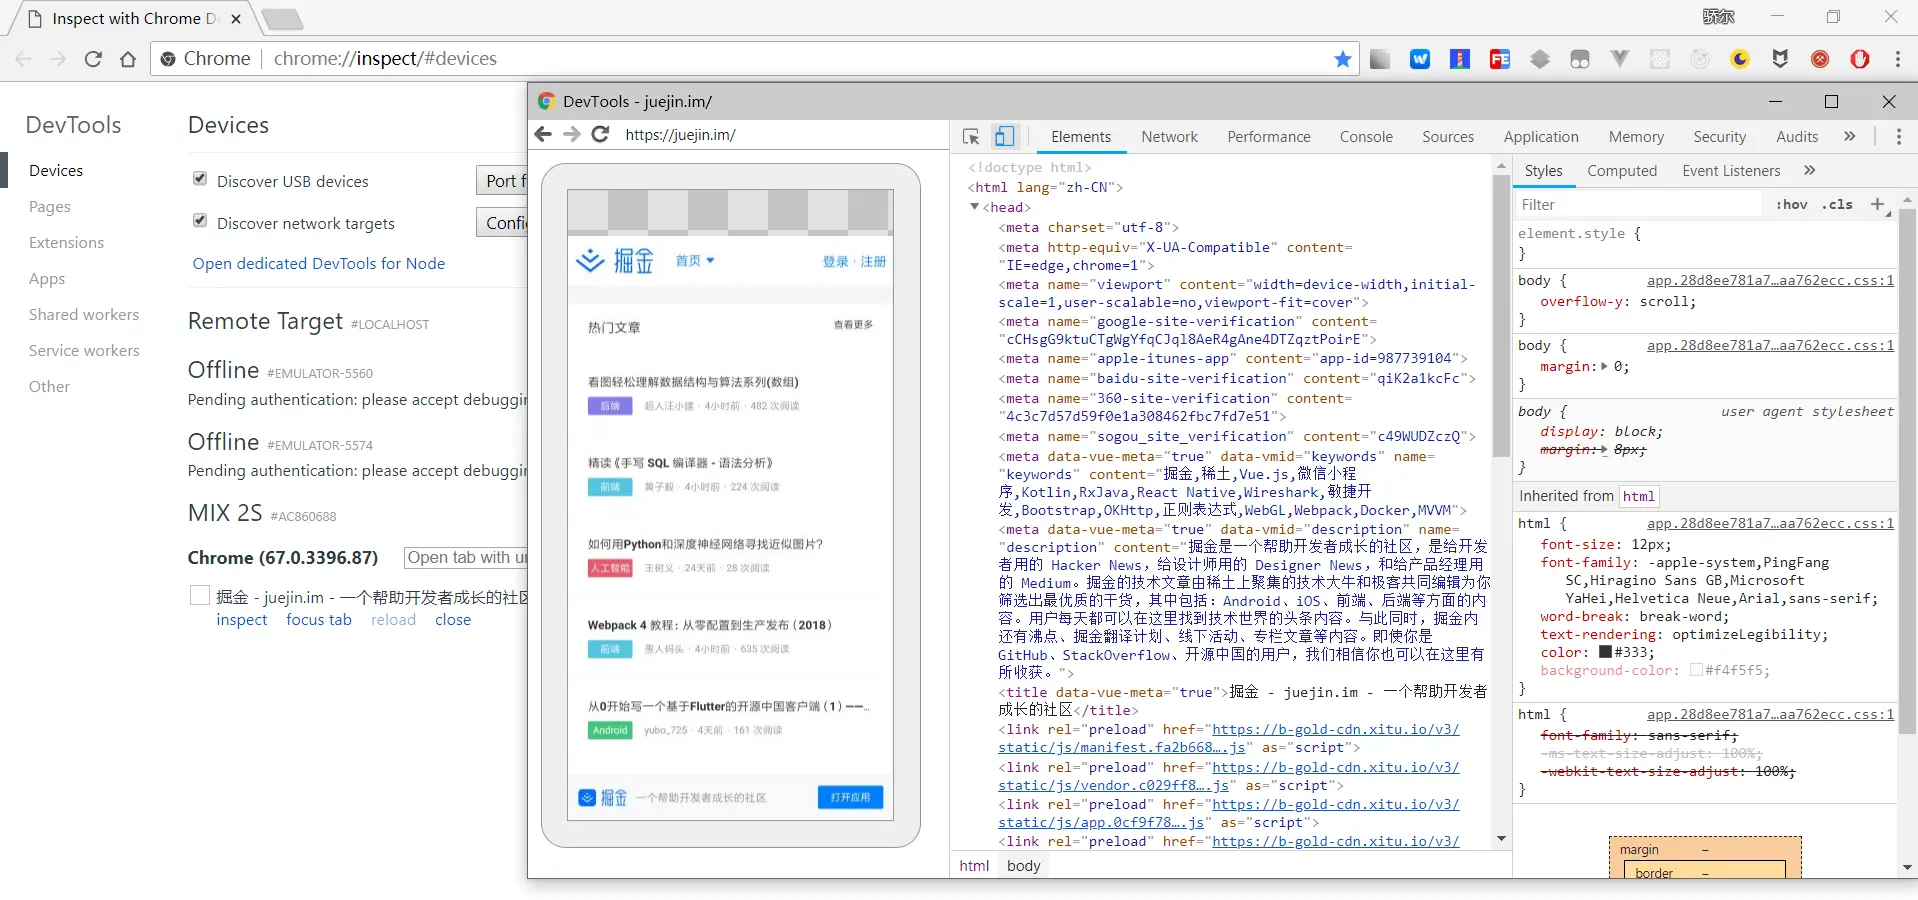Toggle the screencast device icon

tap(1005, 137)
